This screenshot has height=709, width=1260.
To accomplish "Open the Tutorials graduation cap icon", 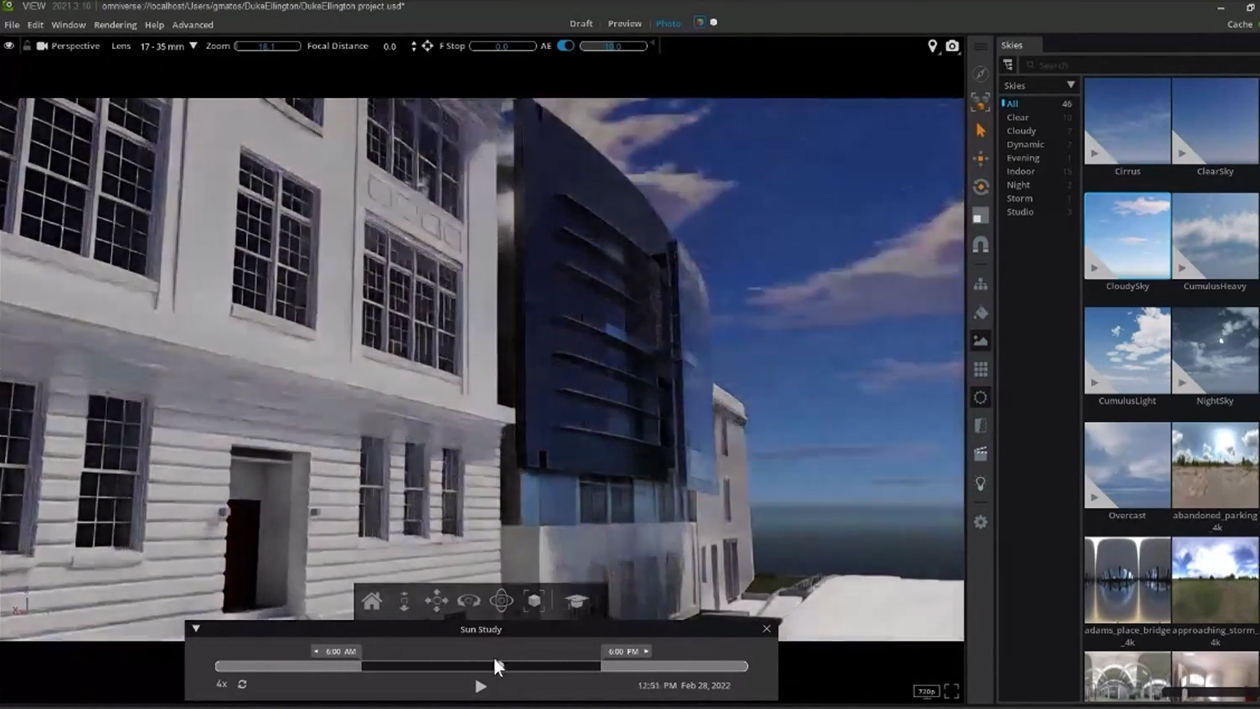I will pos(577,600).
